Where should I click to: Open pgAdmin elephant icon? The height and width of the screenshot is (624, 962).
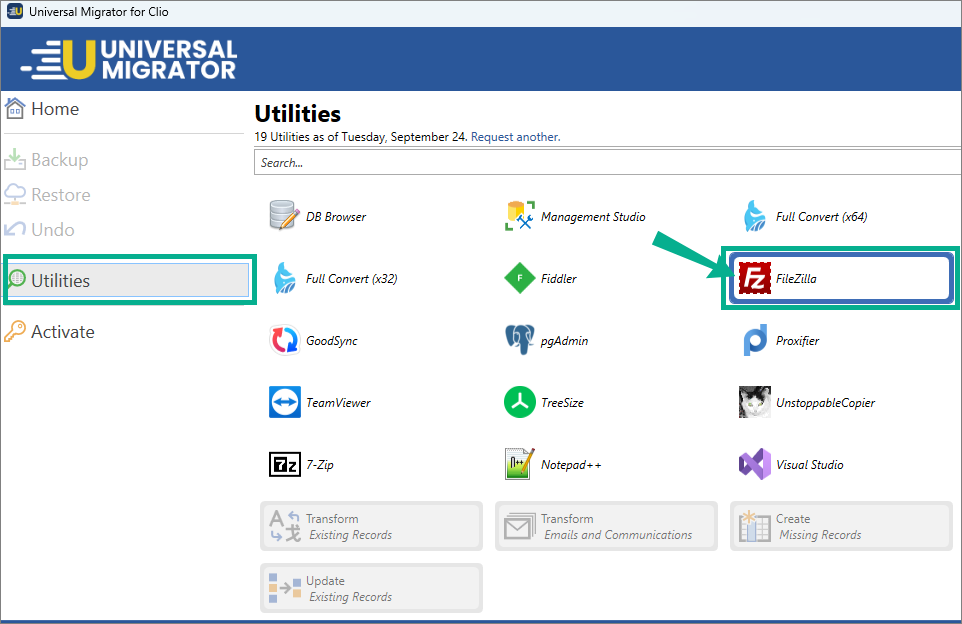coord(520,340)
